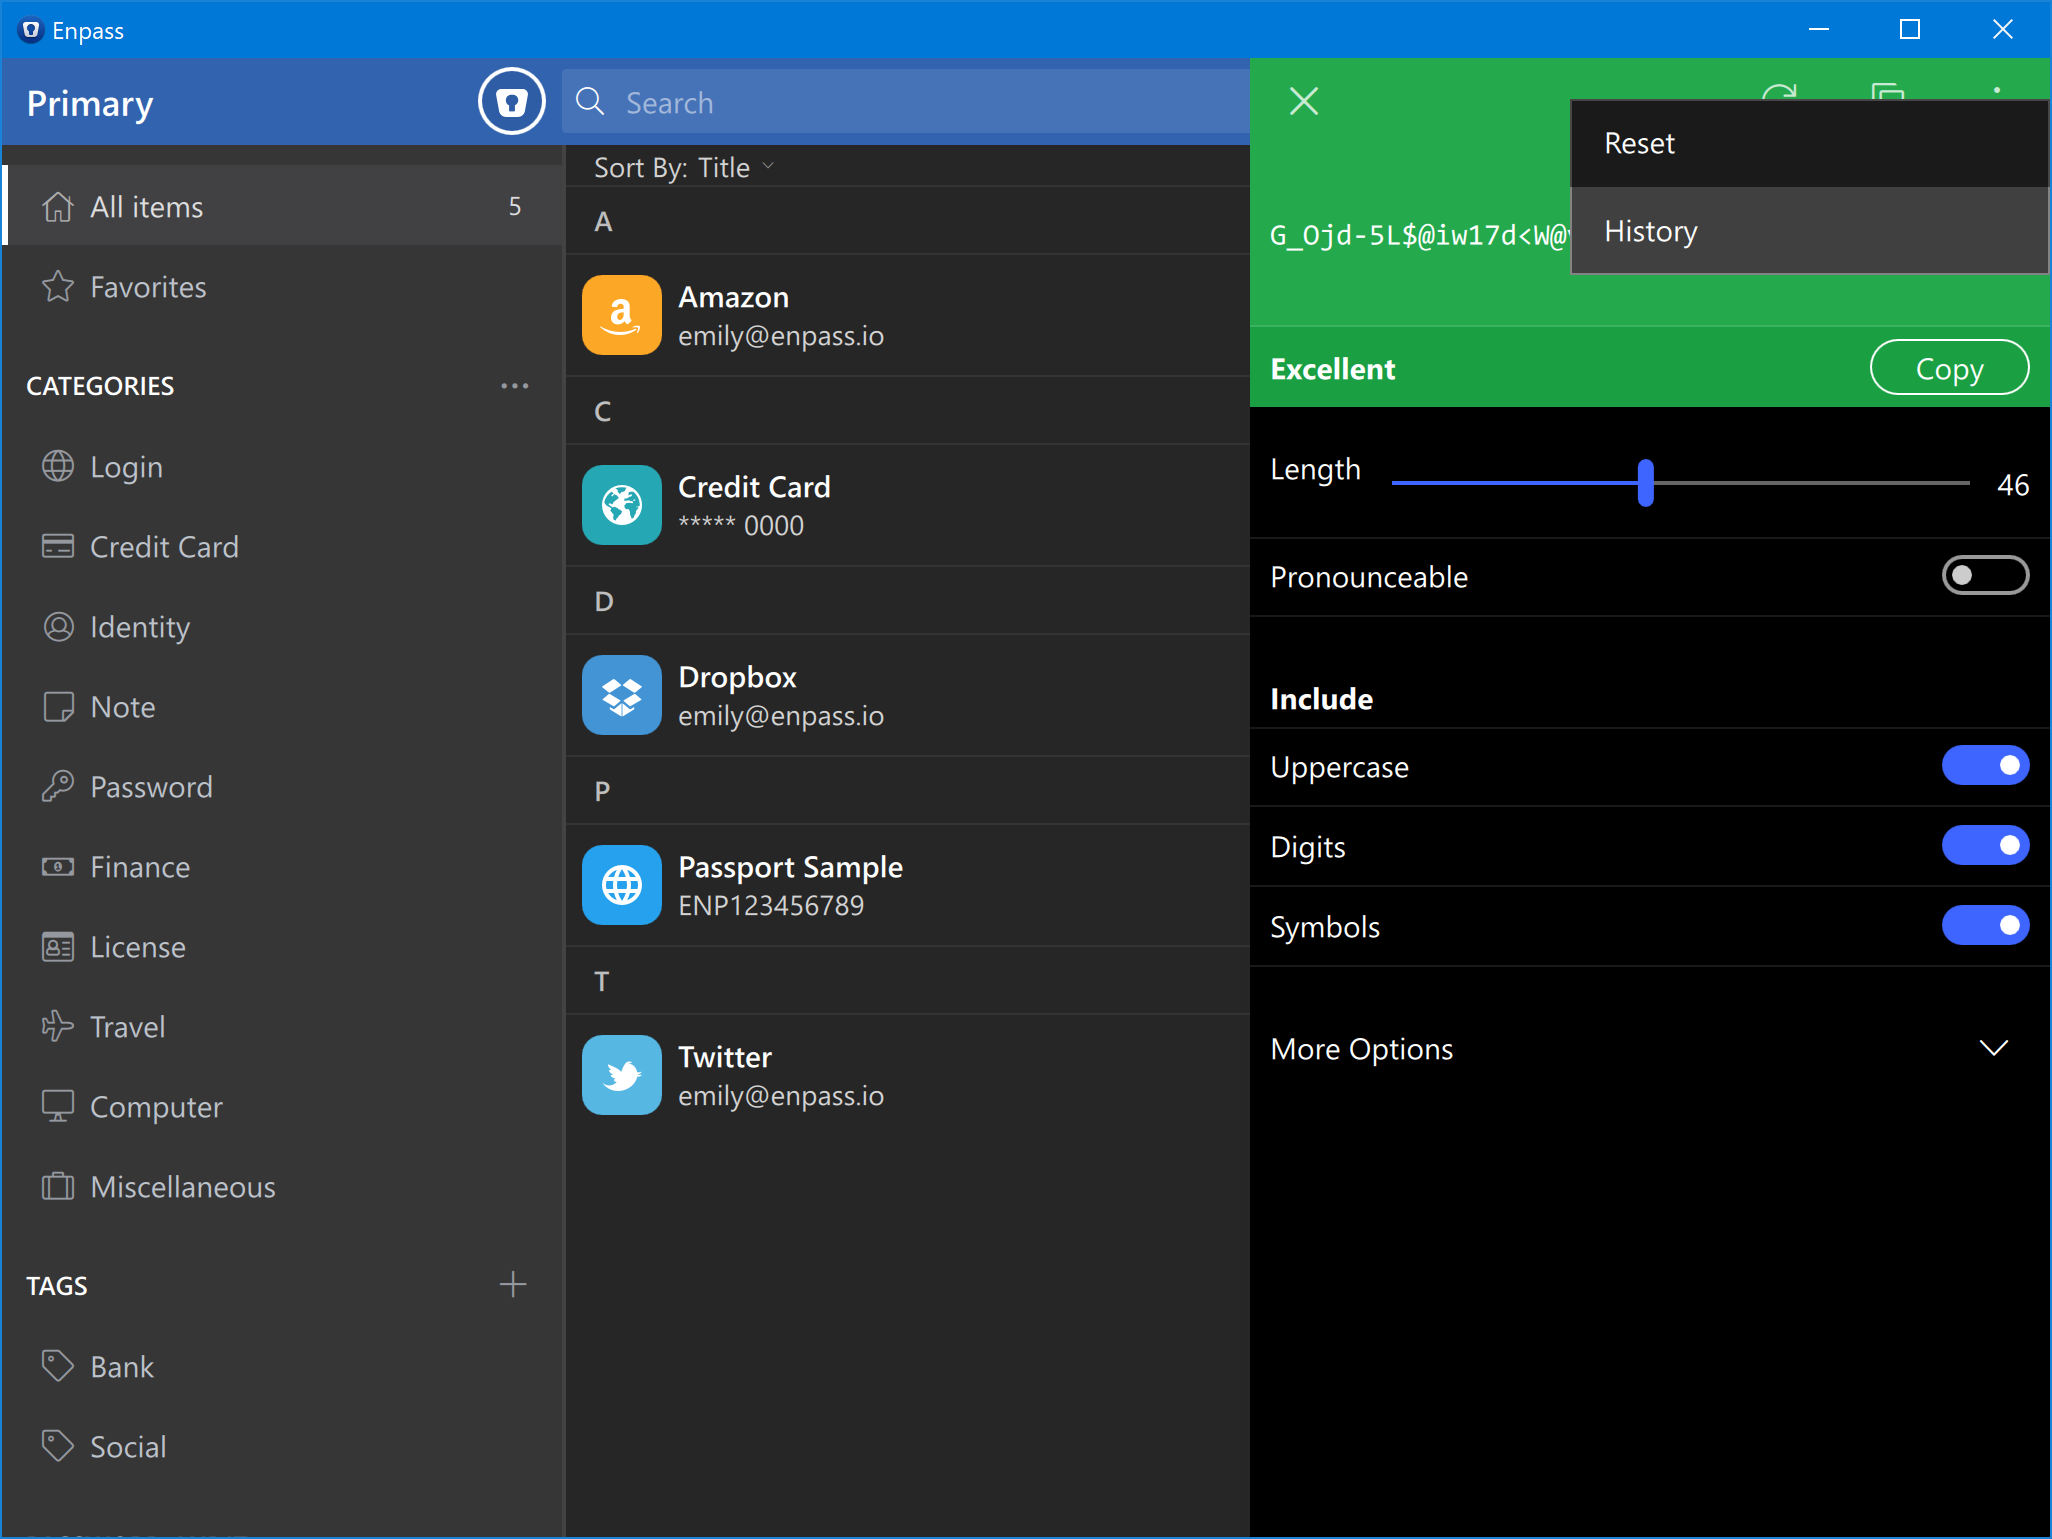Disable the Uppercase toggle
This screenshot has height=1539, width=2052.
click(x=1985, y=765)
